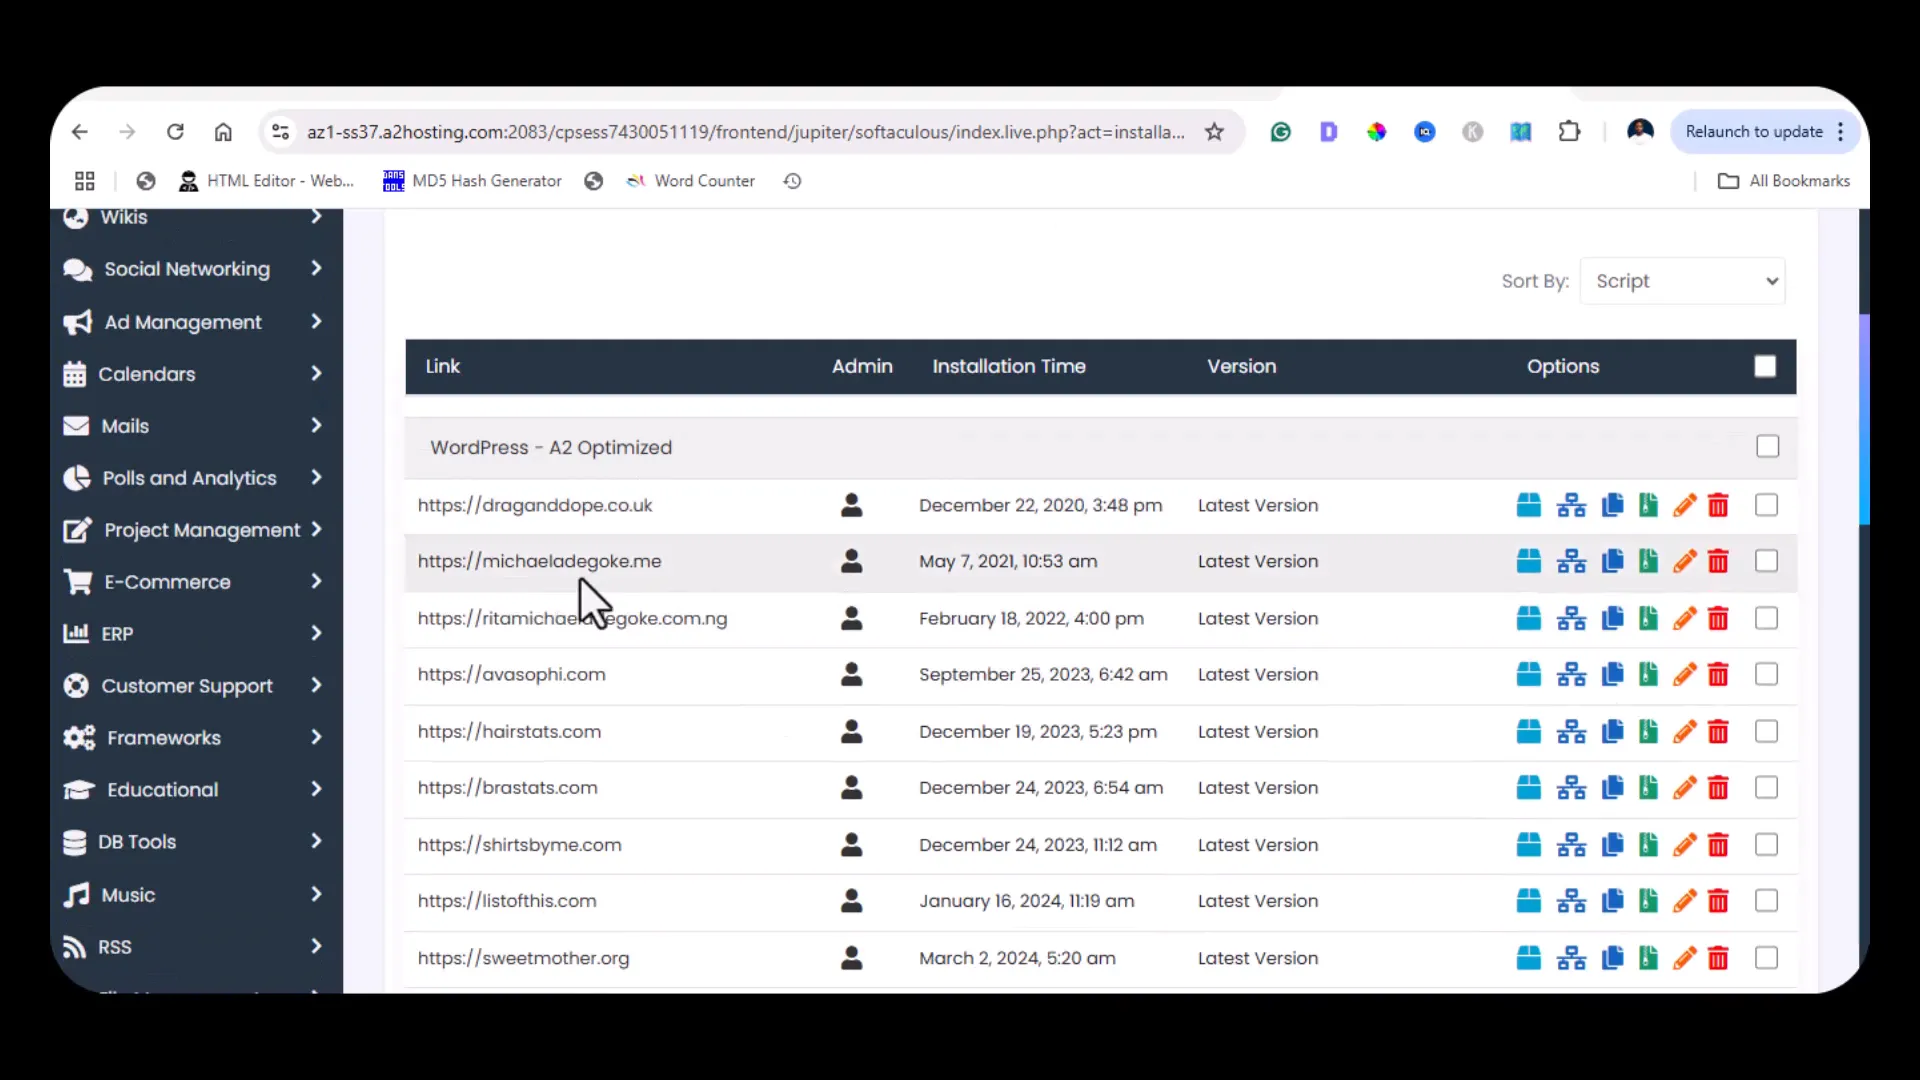Image resolution: width=1920 pixels, height=1080 pixels.
Task: Check the box for brastats.com row
Action: 1767,787
